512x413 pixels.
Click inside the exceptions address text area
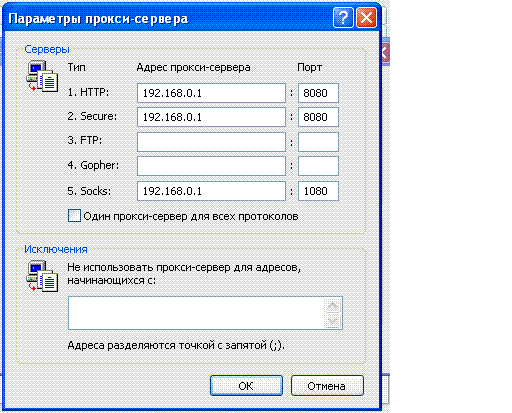click(196, 313)
